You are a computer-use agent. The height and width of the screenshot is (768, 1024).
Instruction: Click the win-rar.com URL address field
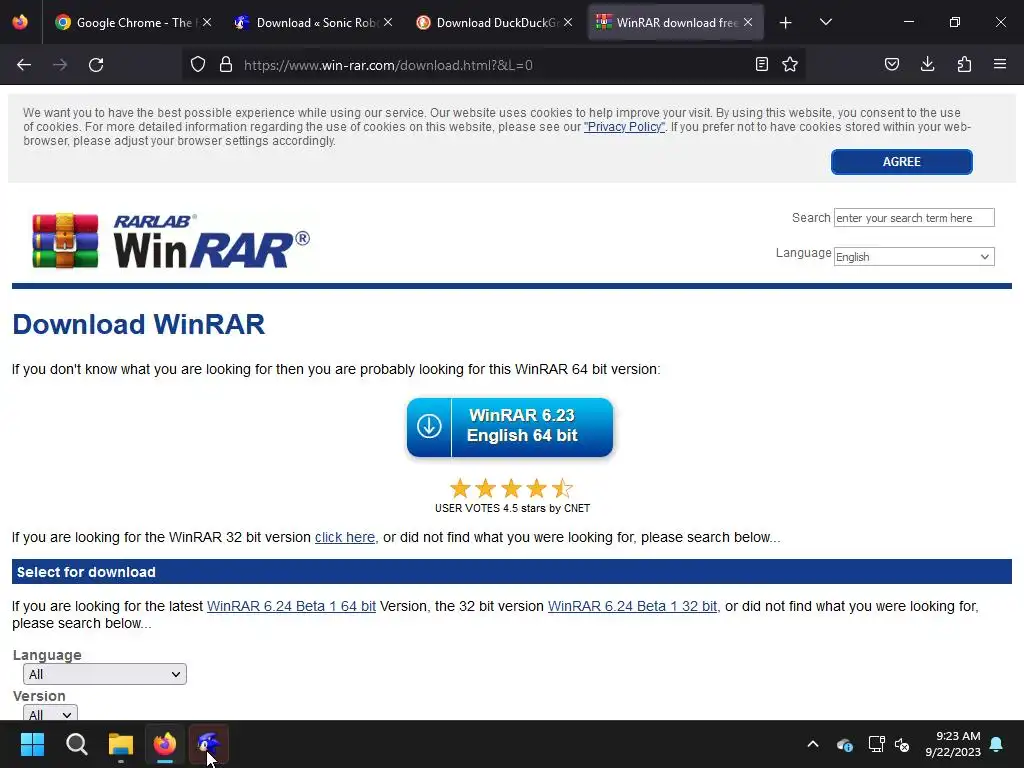pos(493,65)
